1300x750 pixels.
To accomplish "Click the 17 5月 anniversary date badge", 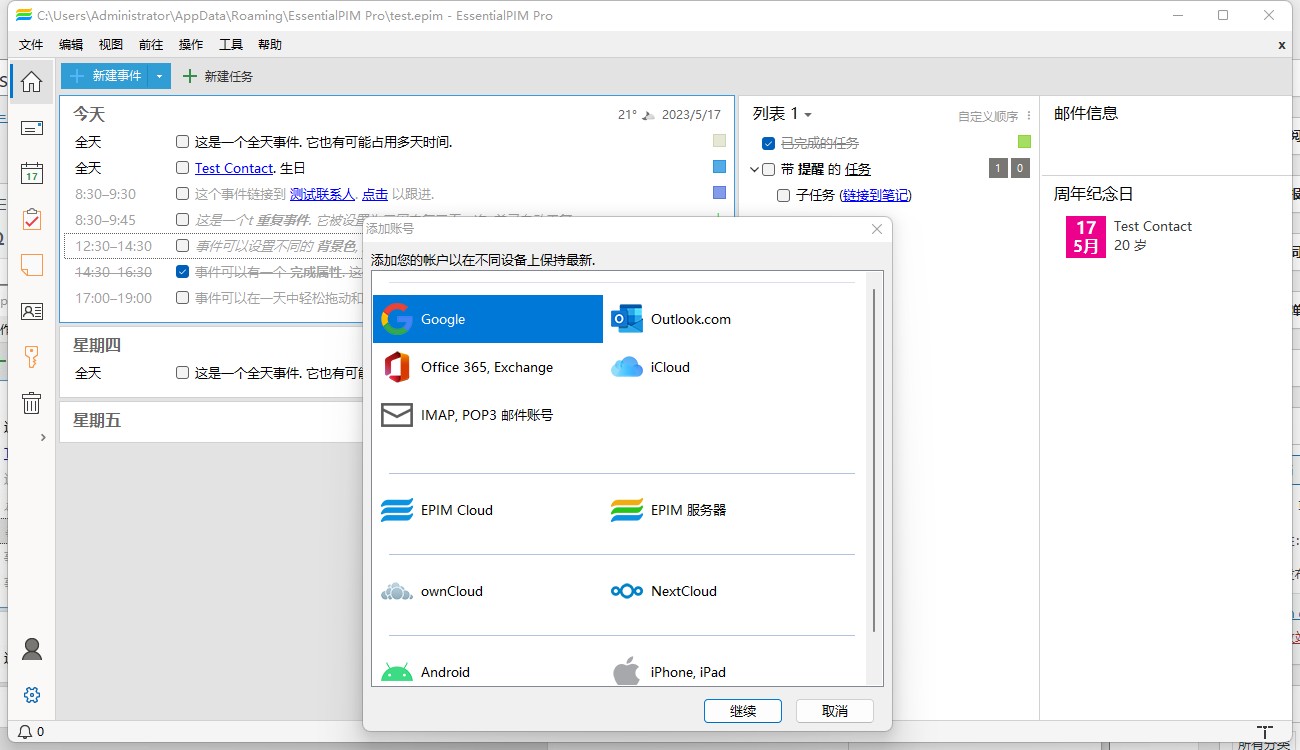I will coord(1086,236).
